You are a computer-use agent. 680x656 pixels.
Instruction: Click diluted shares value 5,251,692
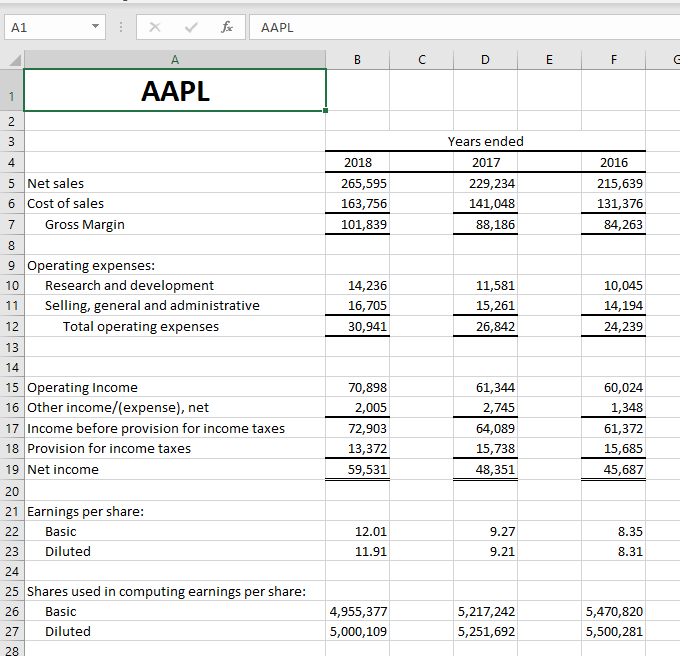[x=485, y=631]
